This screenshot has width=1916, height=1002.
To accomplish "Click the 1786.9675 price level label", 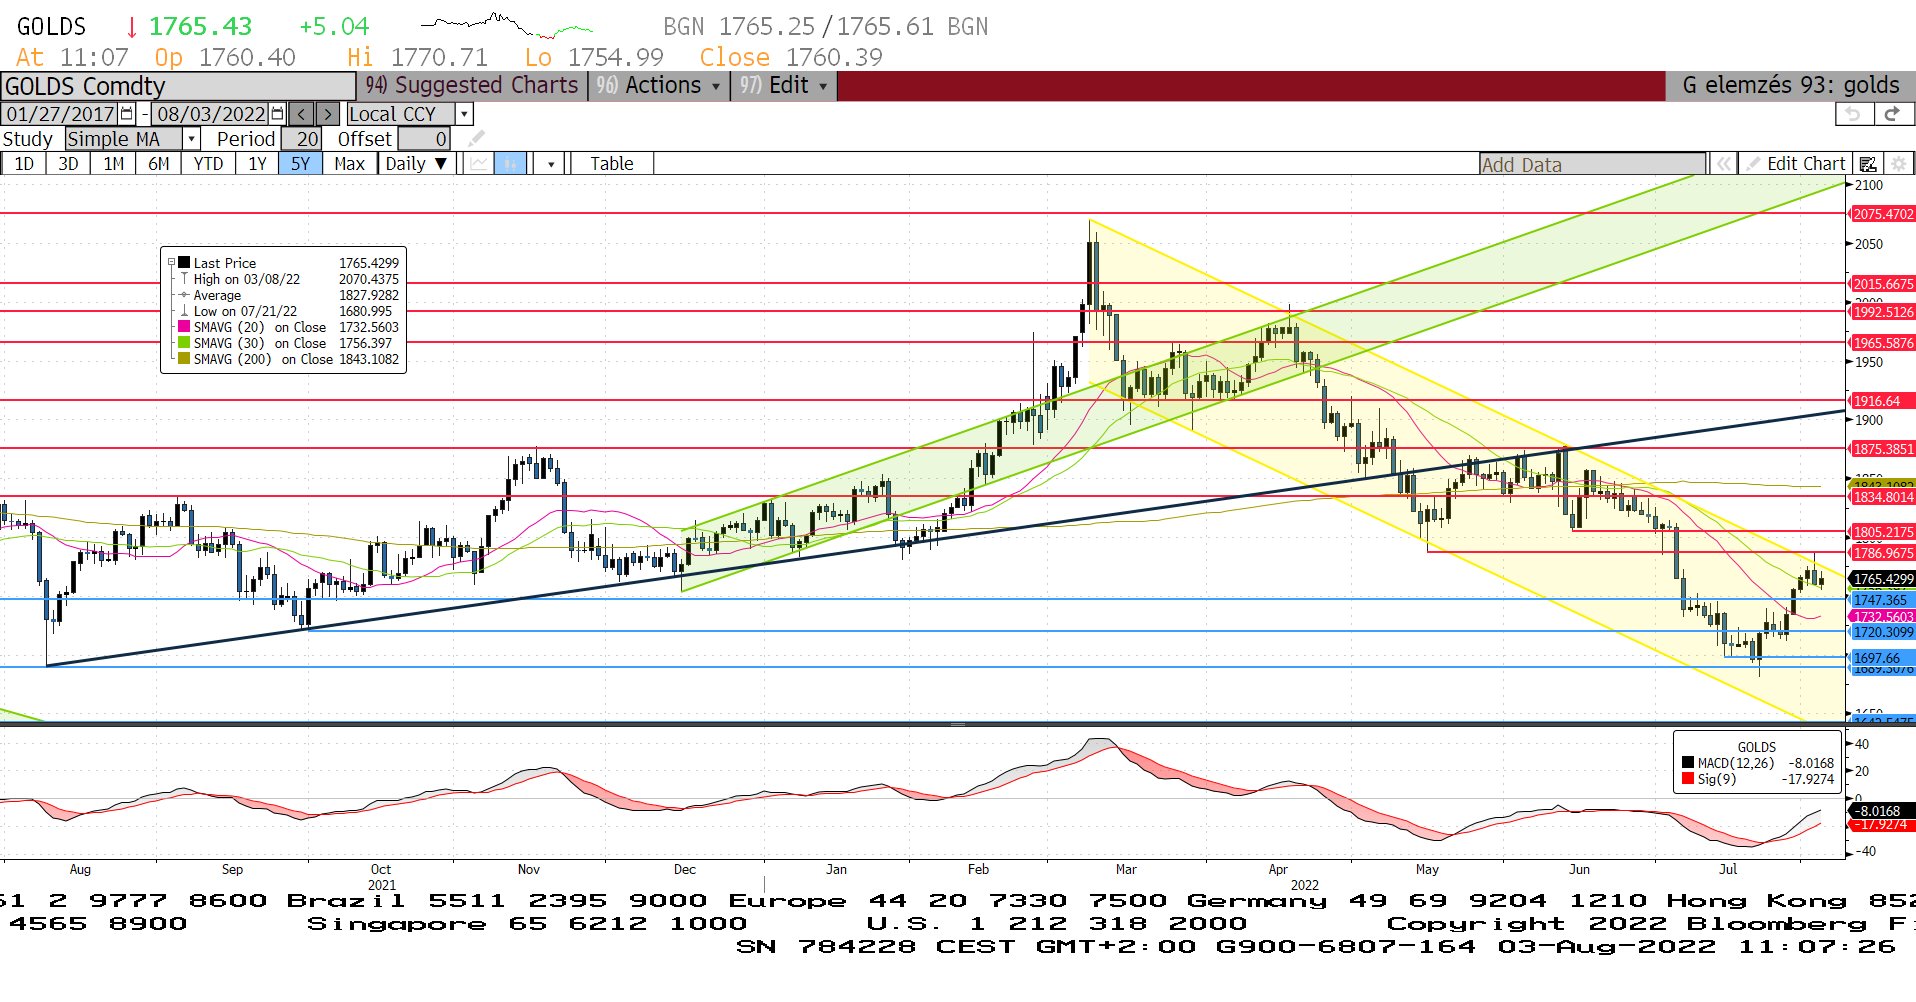I will click(1883, 553).
